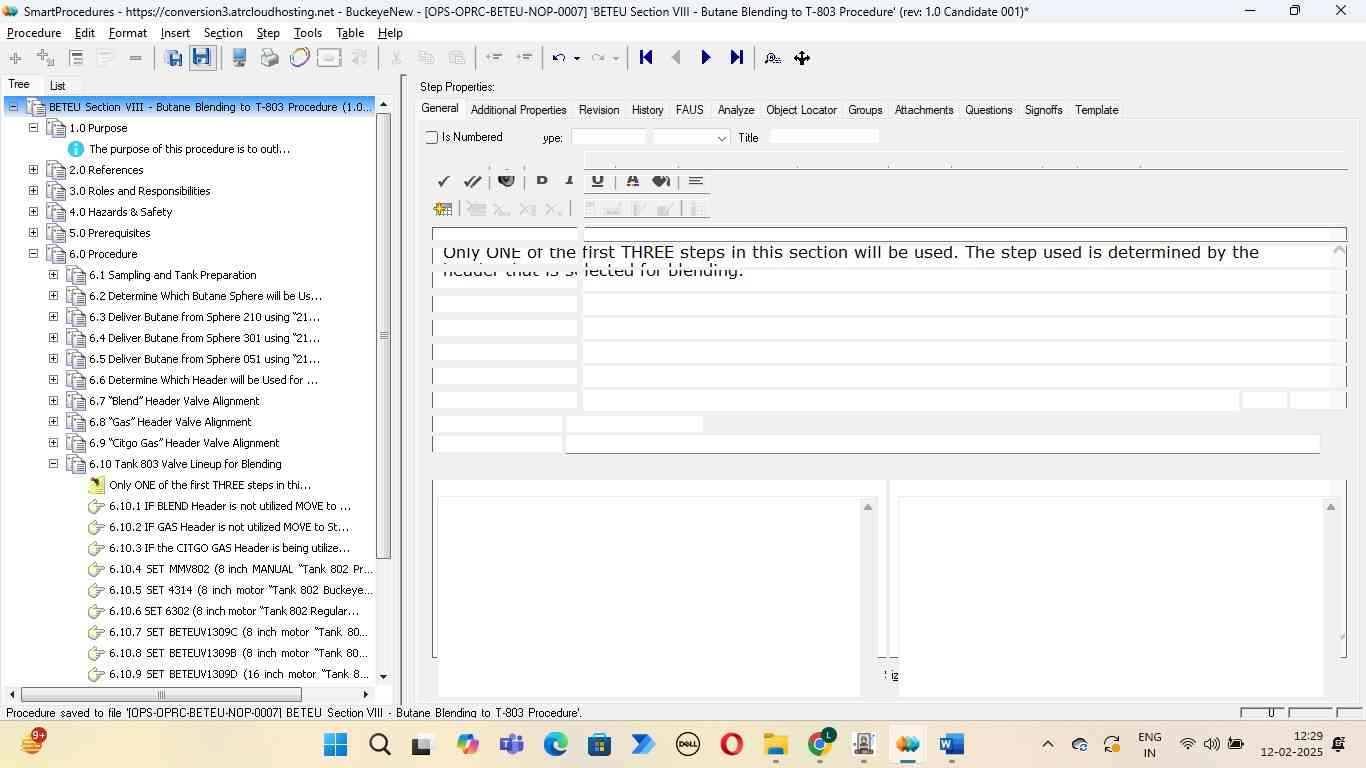Select 6.8 Gas Header Valve Alignment
The width and height of the screenshot is (1366, 768).
coord(170,422)
